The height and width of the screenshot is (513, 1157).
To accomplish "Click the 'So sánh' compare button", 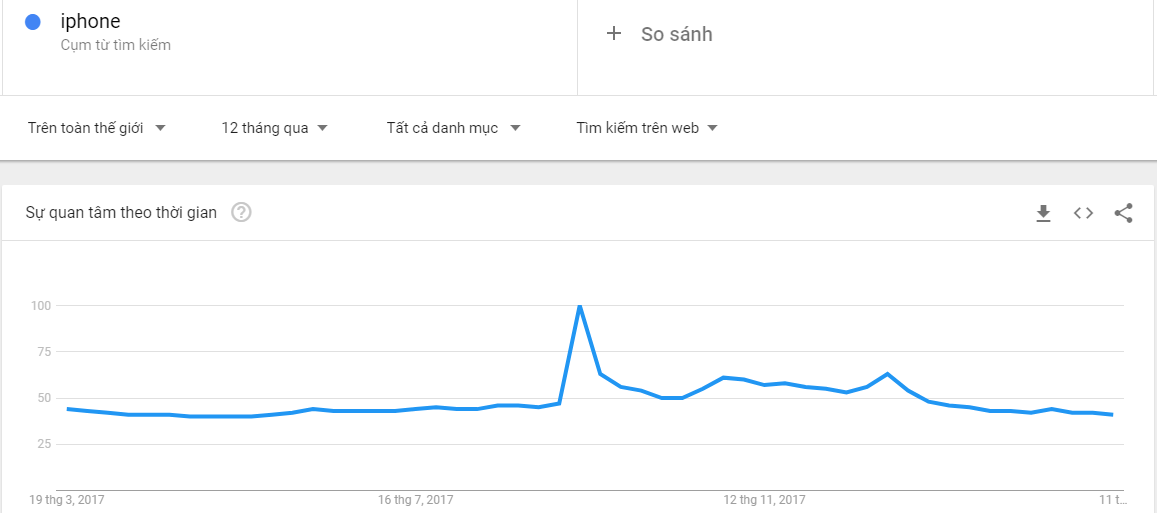I will 676,34.
